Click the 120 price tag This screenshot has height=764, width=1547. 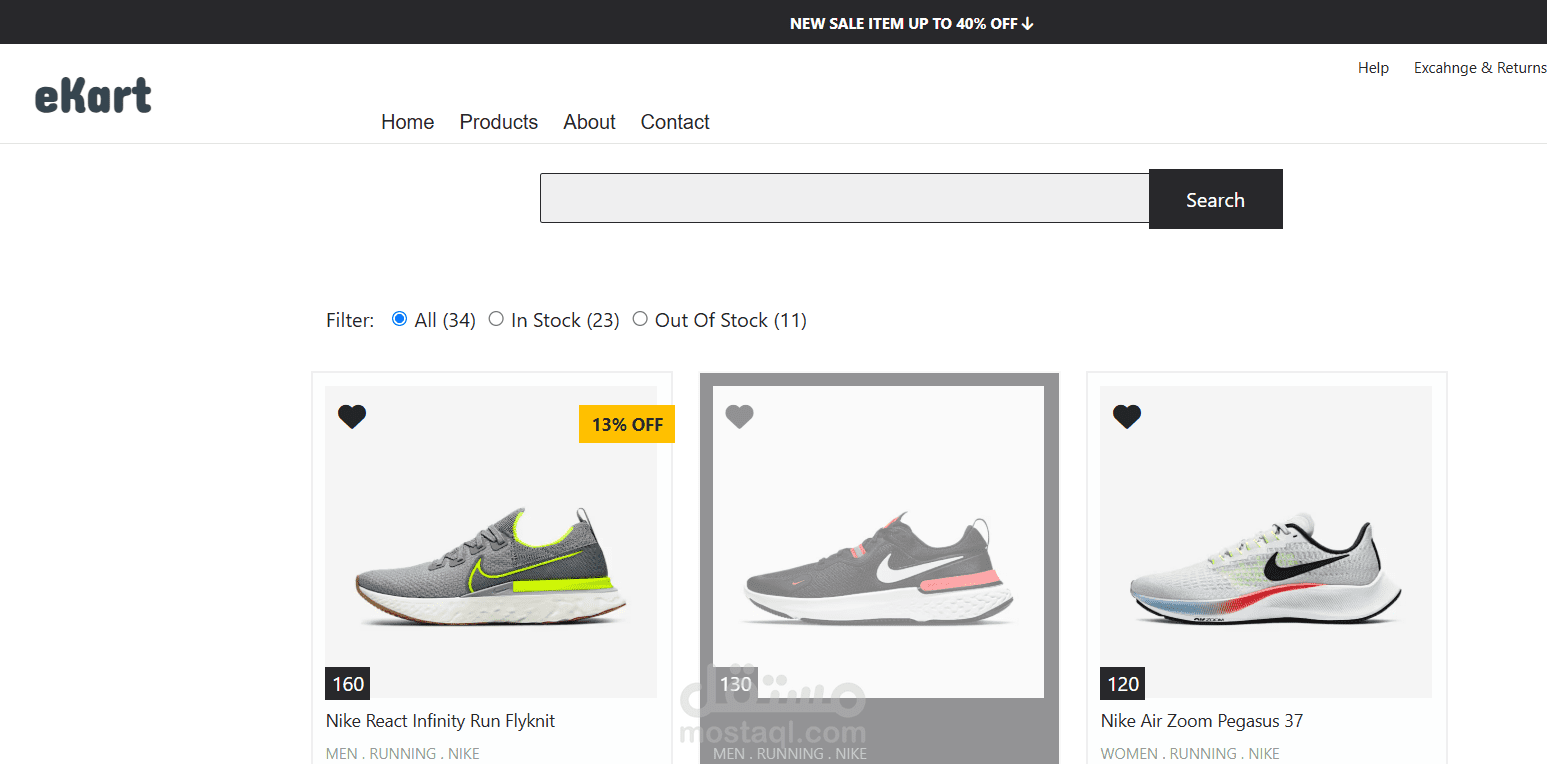pos(1123,684)
